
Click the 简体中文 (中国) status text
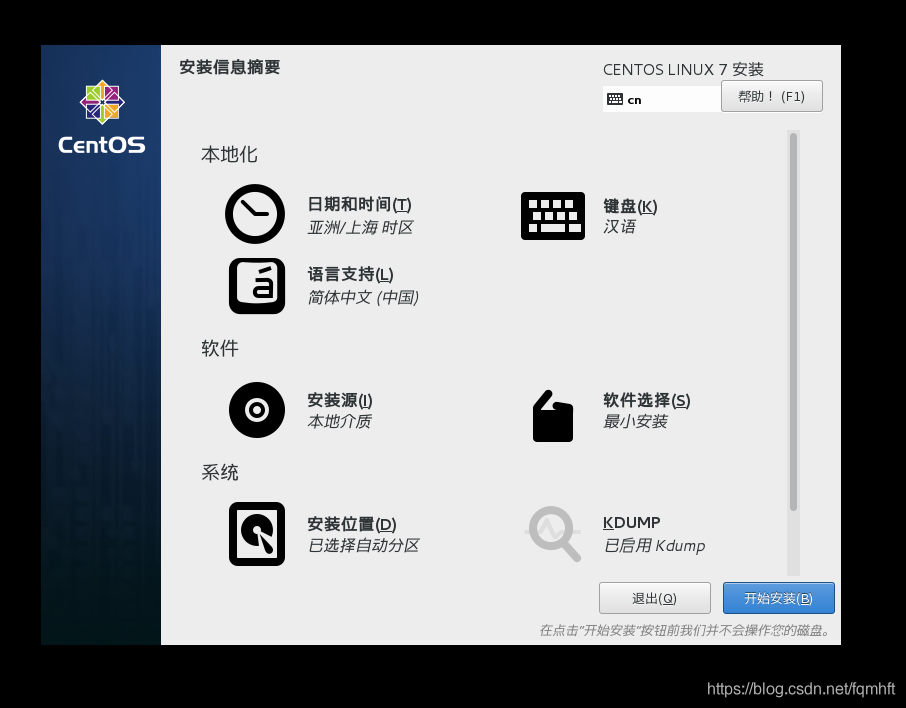click(363, 298)
